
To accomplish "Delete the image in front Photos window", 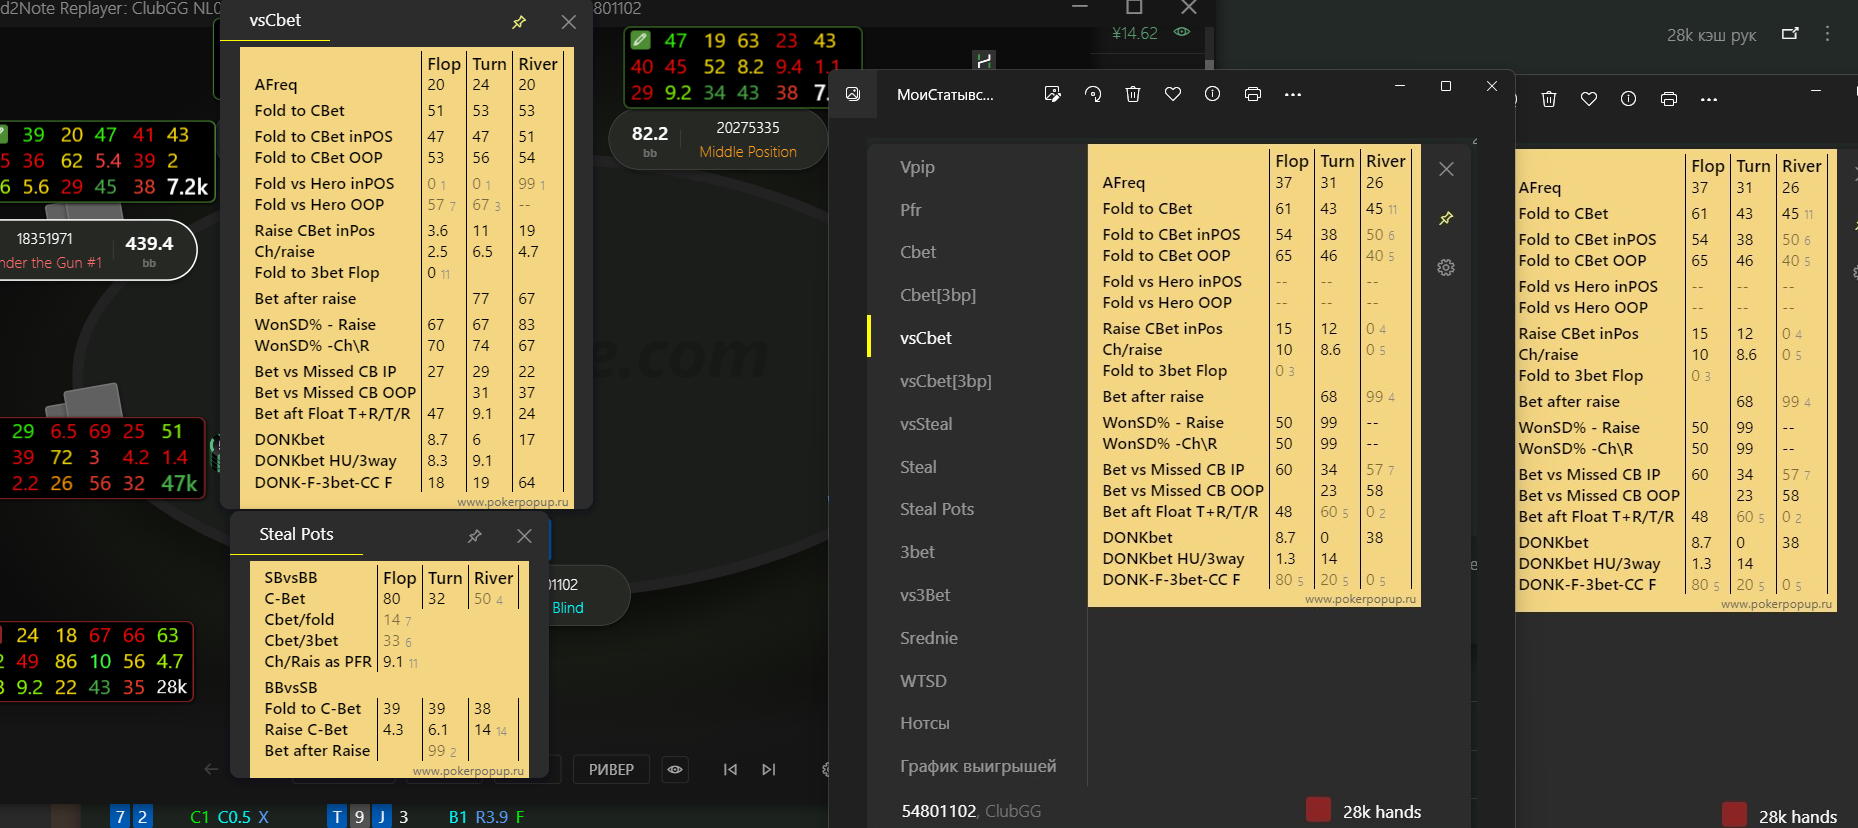I will coord(1133,94).
